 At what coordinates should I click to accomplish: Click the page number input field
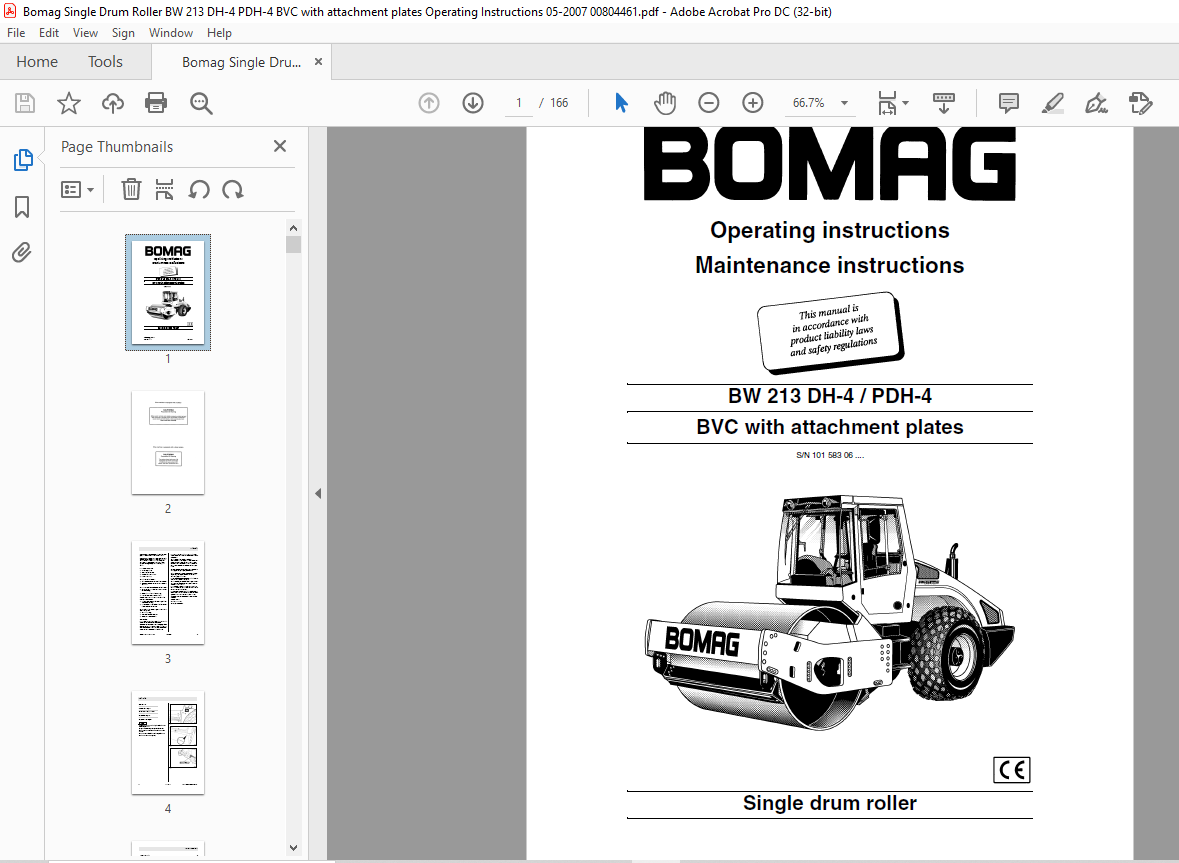[x=519, y=103]
